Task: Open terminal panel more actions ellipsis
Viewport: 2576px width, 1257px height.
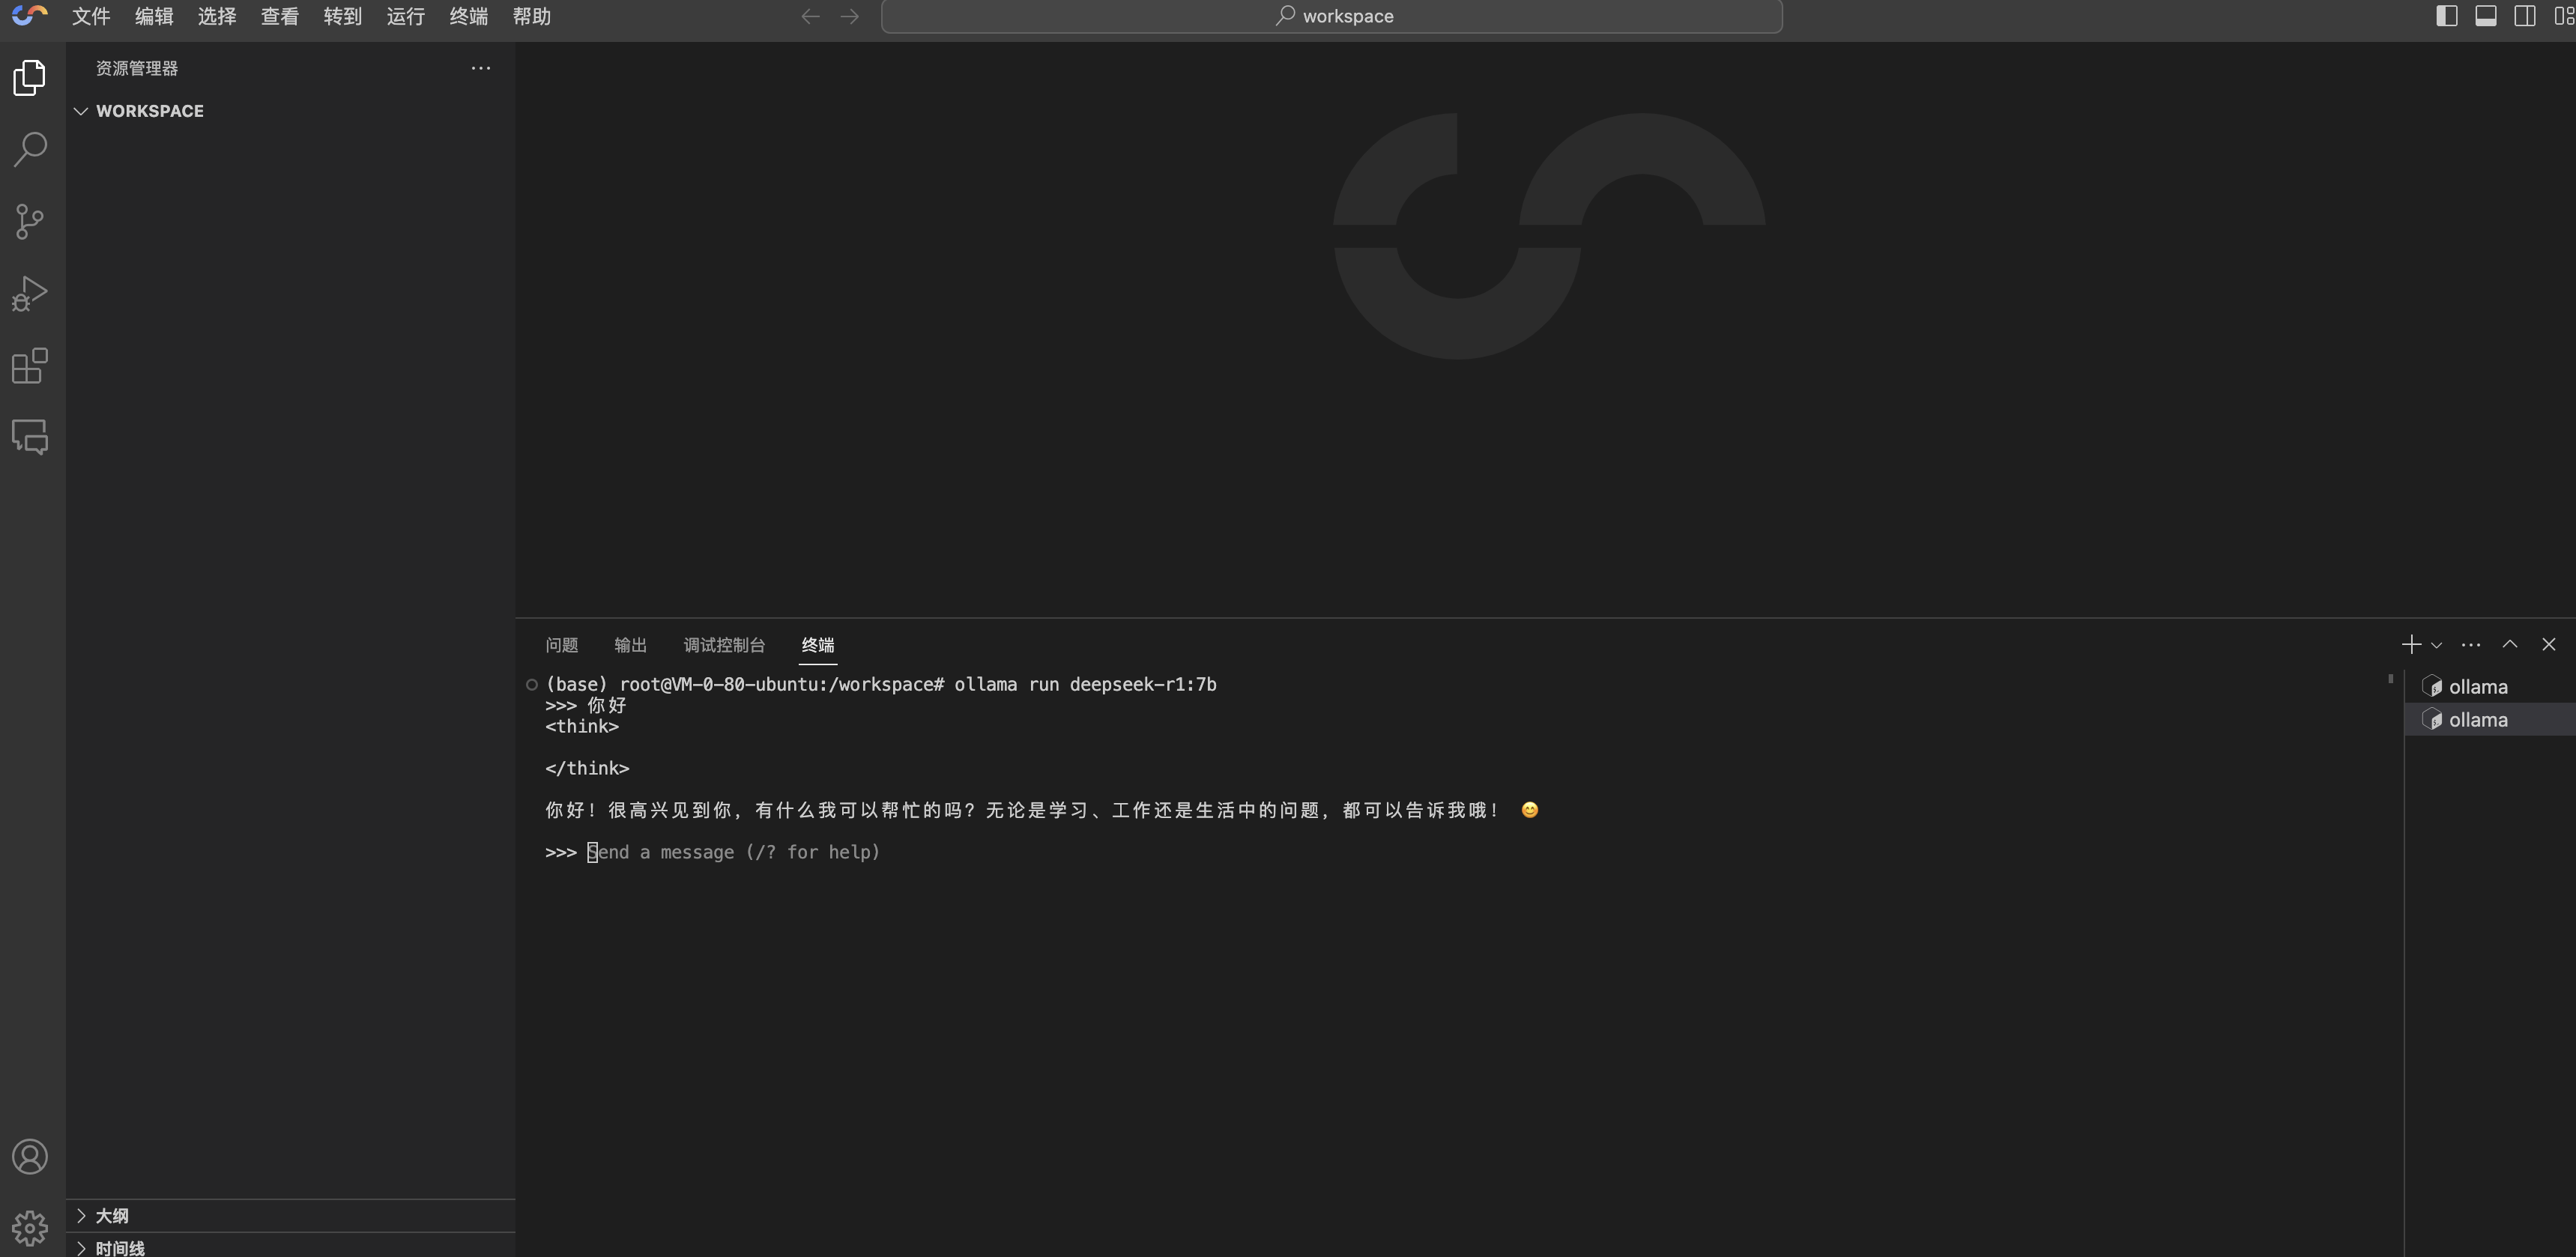Action: click(2471, 644)
